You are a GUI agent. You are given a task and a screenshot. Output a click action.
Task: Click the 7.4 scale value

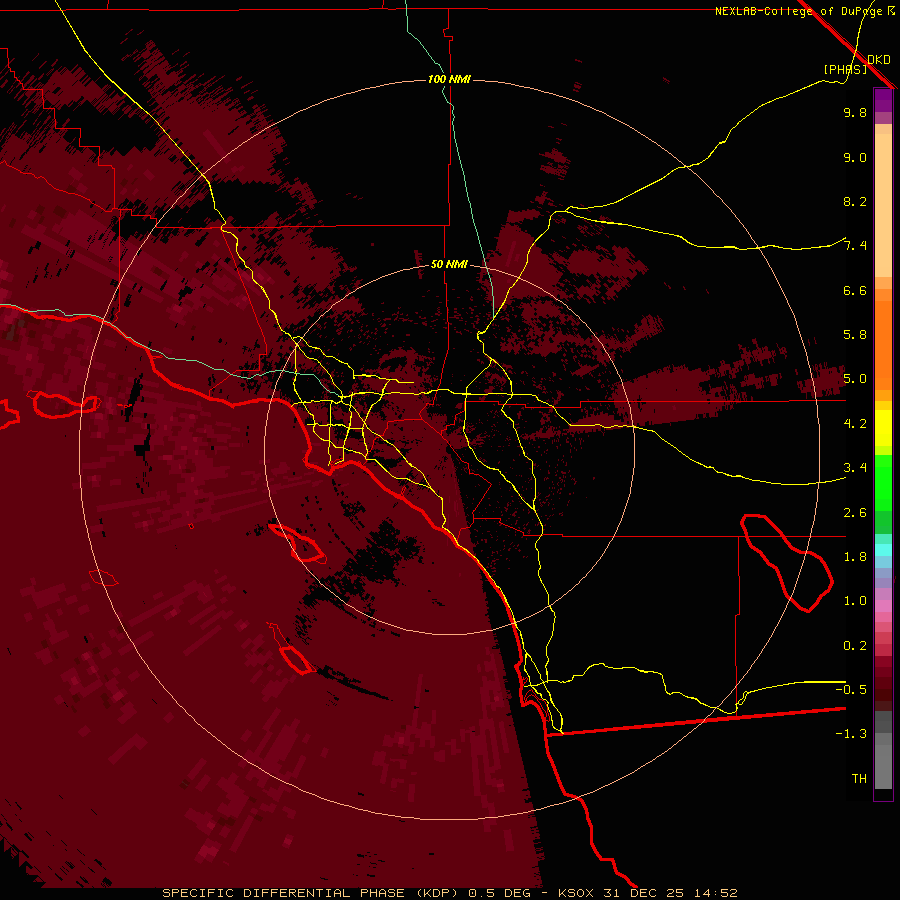[x=855, y=246]
